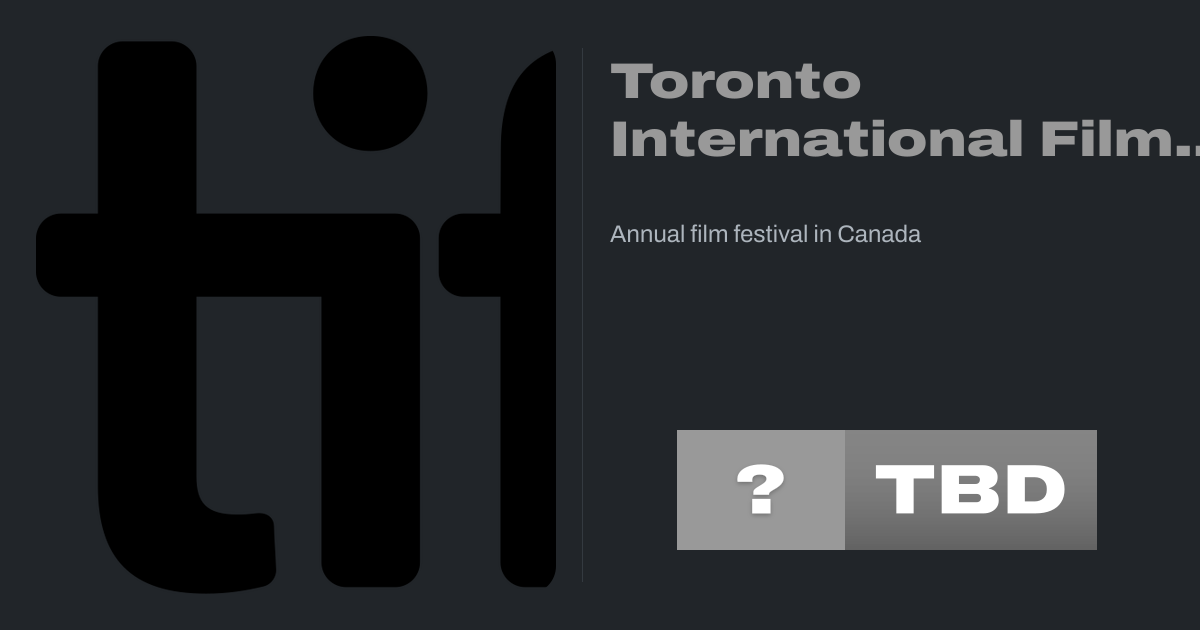Click the vertical divider beside the logo
The width and height of the screenshot is (1200, 630).
point(582,315)
